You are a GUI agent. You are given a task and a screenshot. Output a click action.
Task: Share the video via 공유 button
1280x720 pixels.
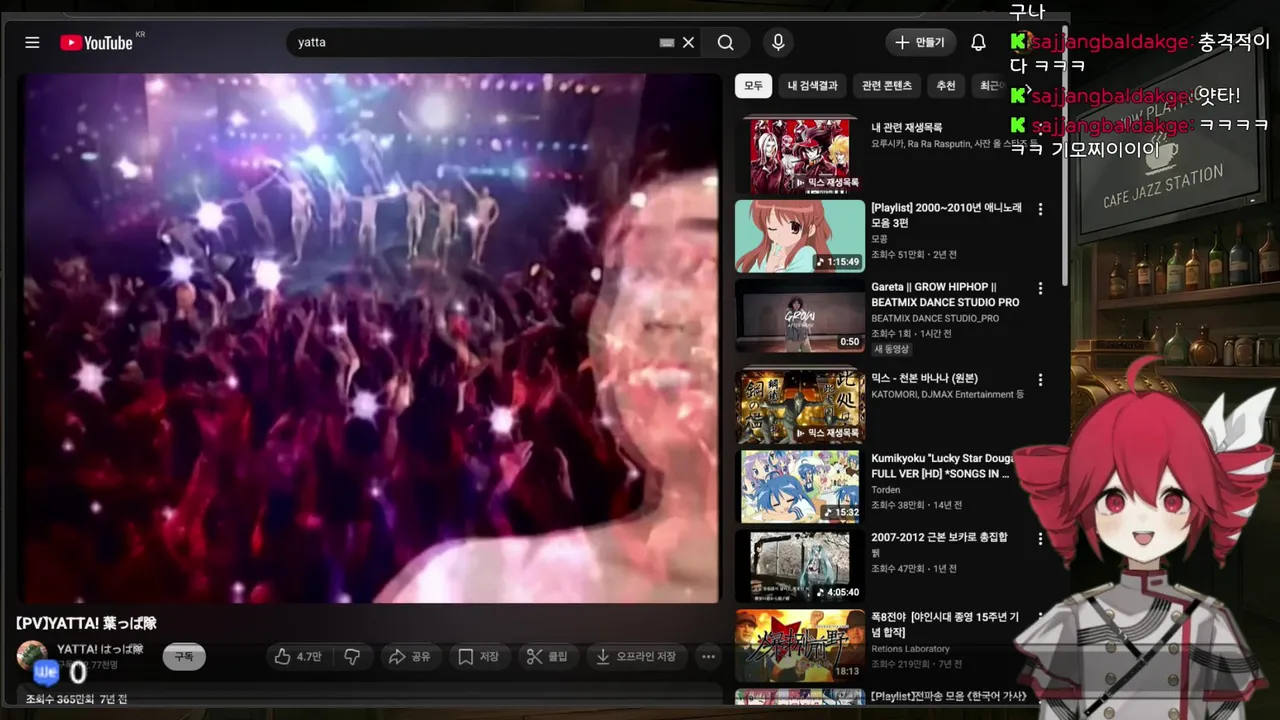tap(409, 657)
